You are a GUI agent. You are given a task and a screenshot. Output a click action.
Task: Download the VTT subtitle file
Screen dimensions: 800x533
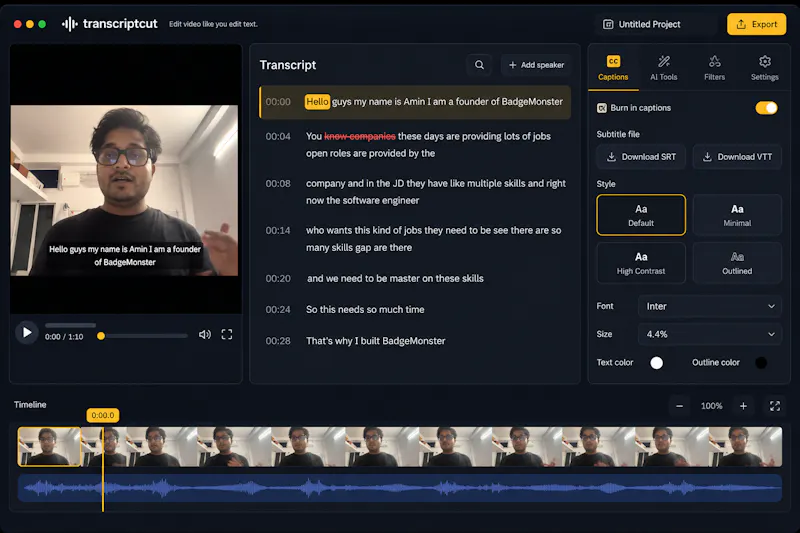(x=737, y=157)
